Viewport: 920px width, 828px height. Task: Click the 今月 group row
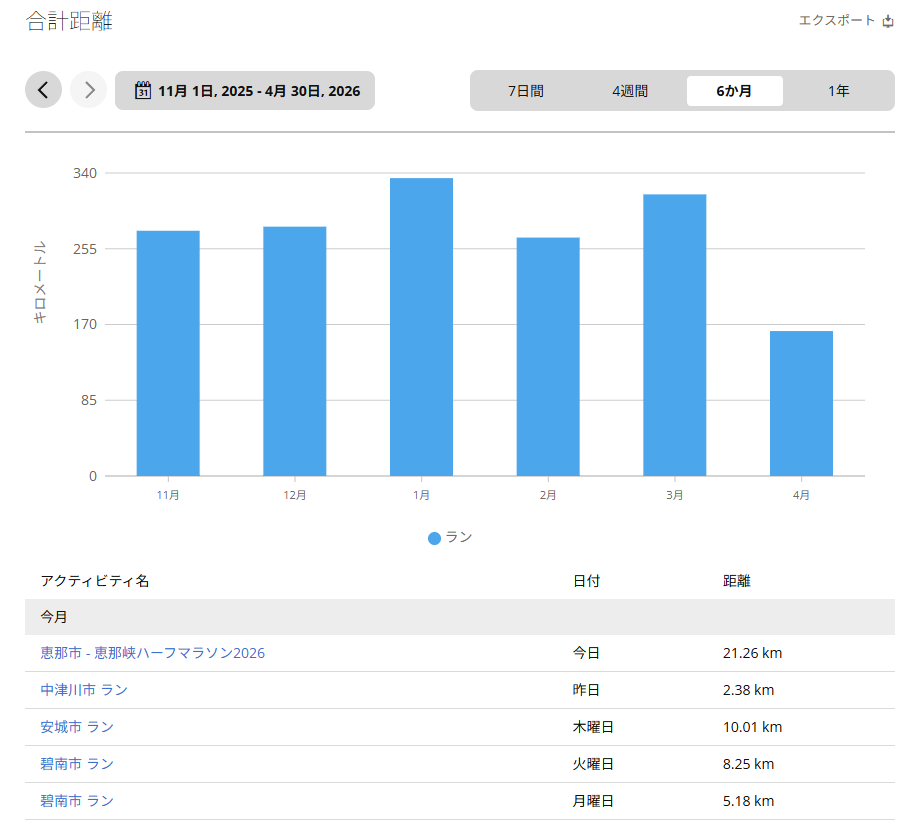pos(460,617)
